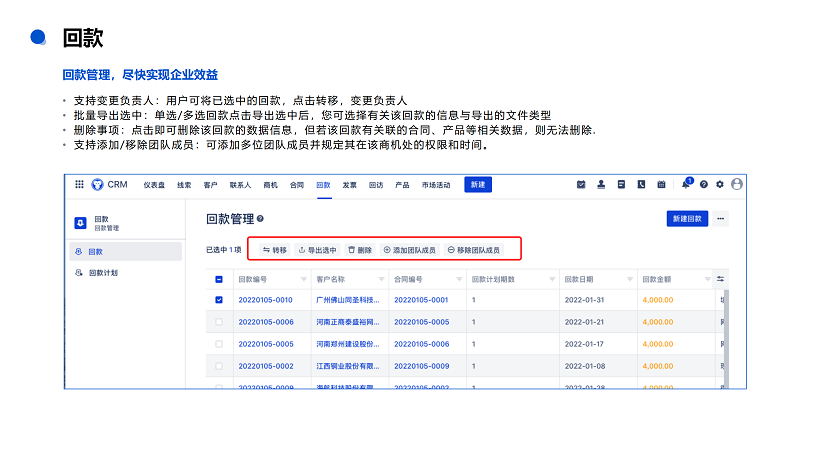Open contract 20220105-0001
Screen dimensions: 820x461
(421, 300)
